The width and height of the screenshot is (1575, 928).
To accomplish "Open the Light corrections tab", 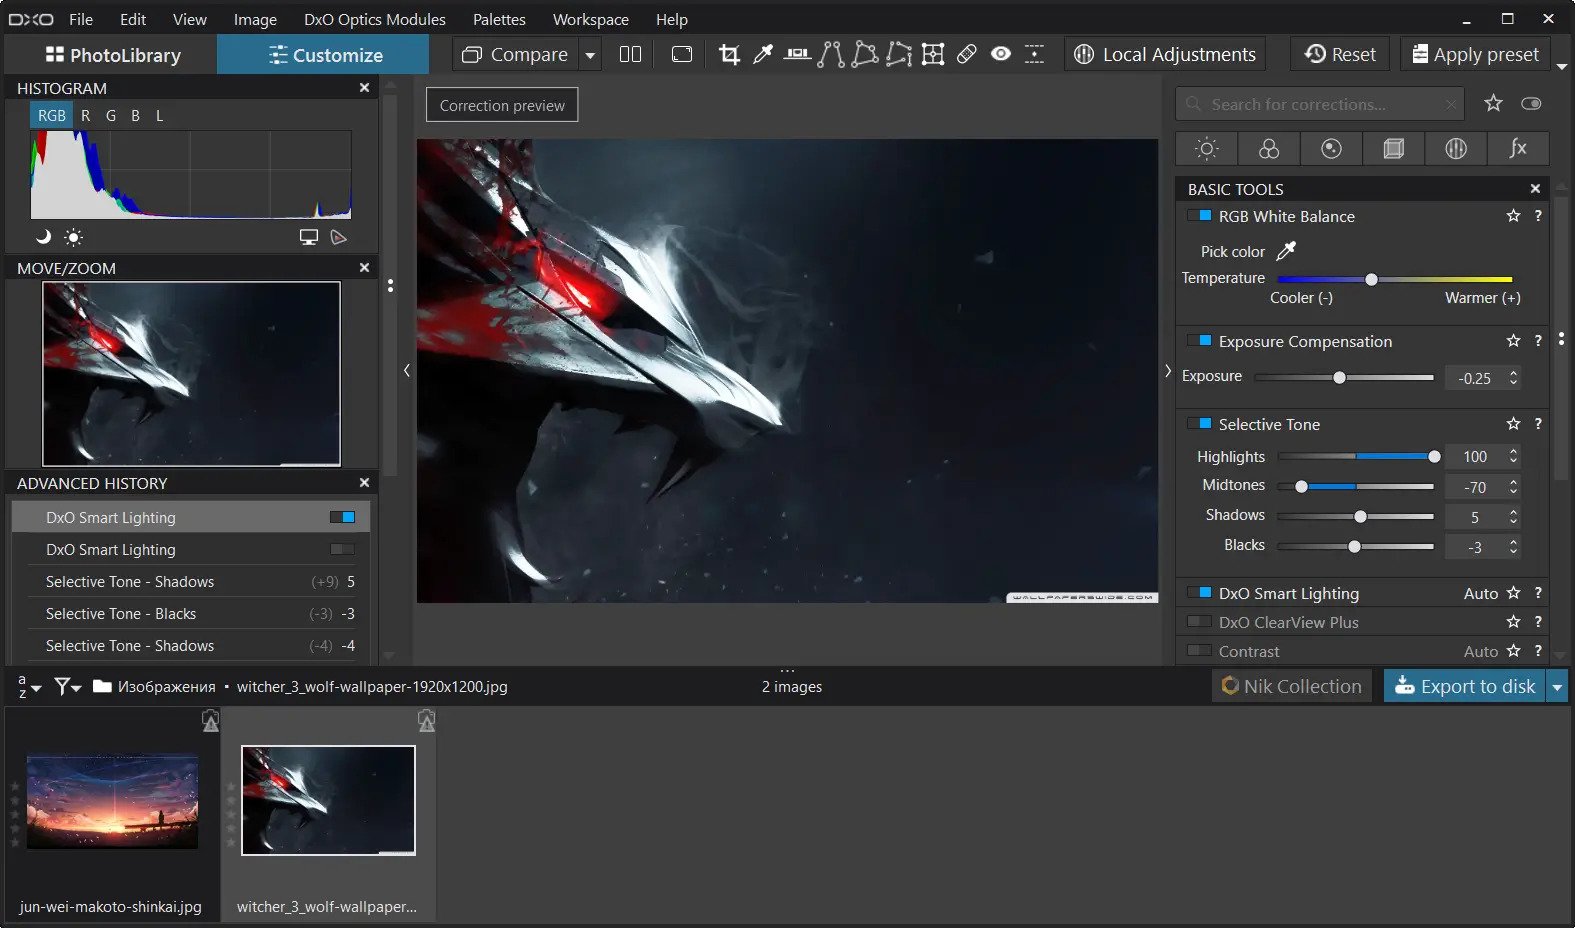I will pyautogui.click(x=1207, y=149).
